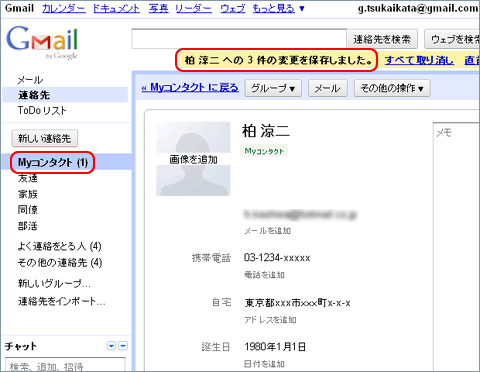Click 連絡先を検索 button

[x=382, y=39]
